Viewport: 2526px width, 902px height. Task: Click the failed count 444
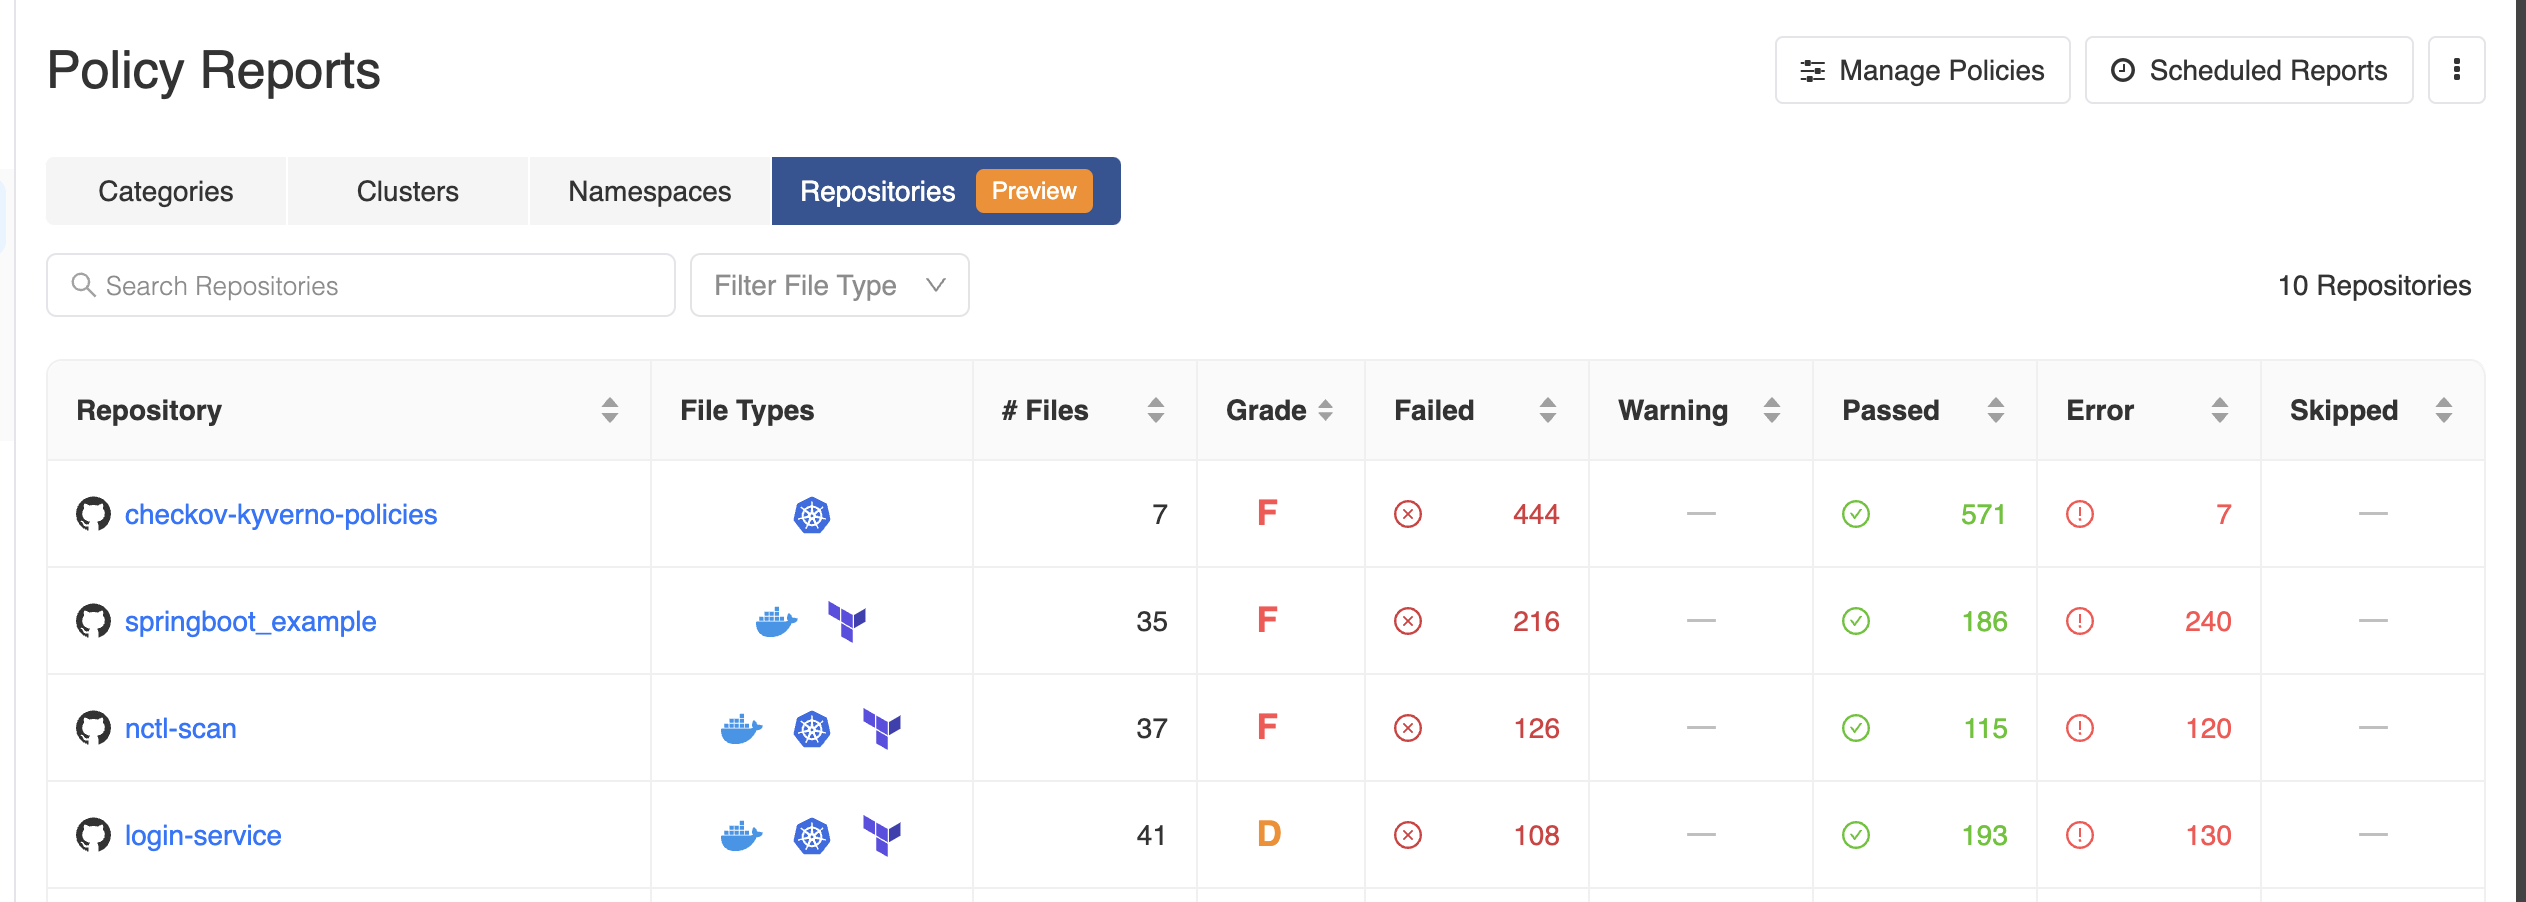click(x=1536, y=514)
